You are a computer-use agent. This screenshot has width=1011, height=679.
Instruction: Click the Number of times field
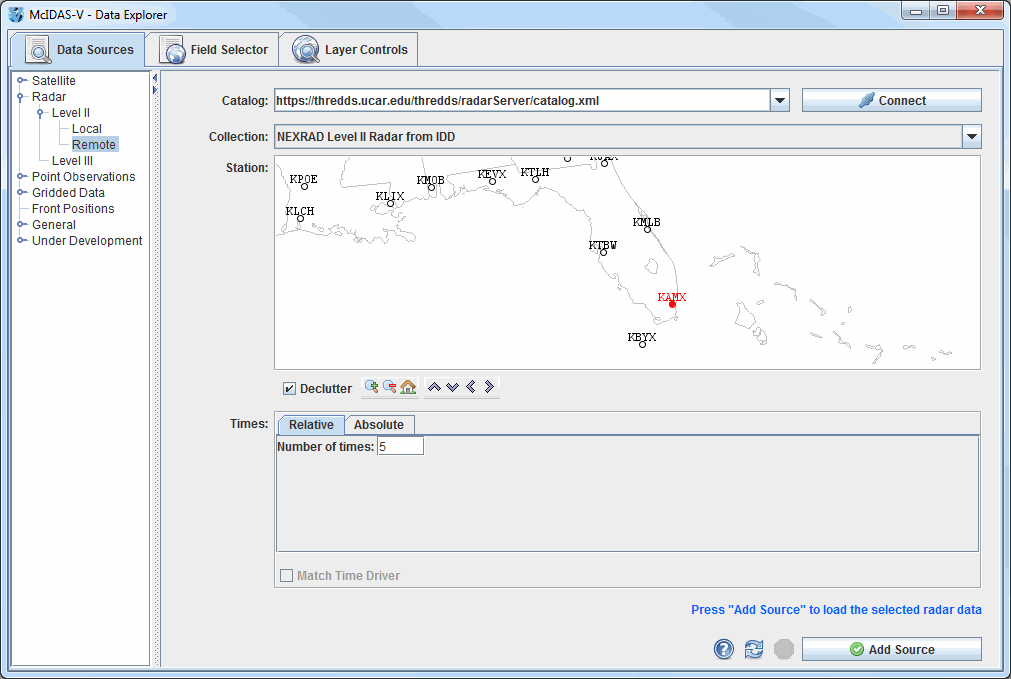pyautogui.click(x=400, y=447)
